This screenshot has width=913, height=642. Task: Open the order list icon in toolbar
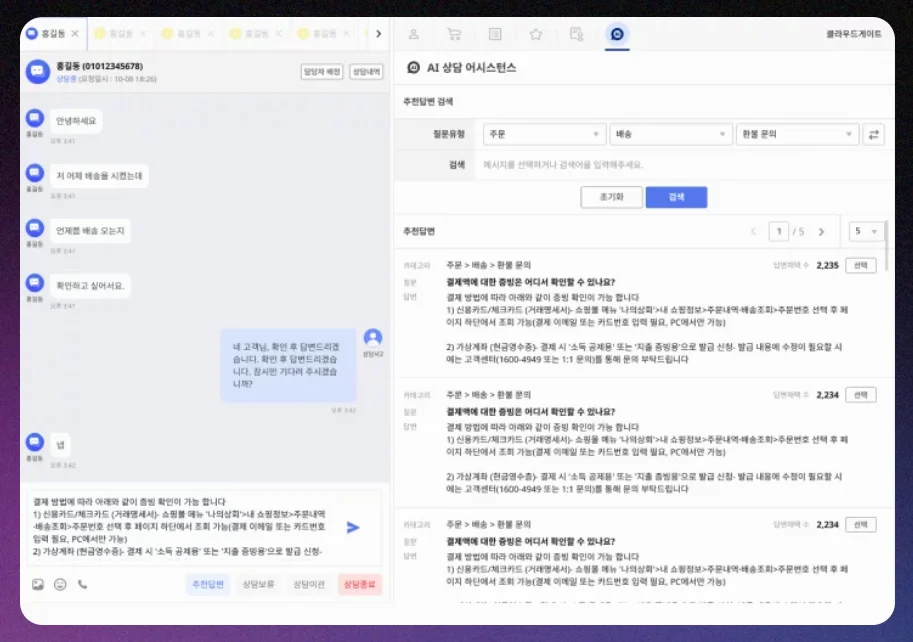coord(495,34)
